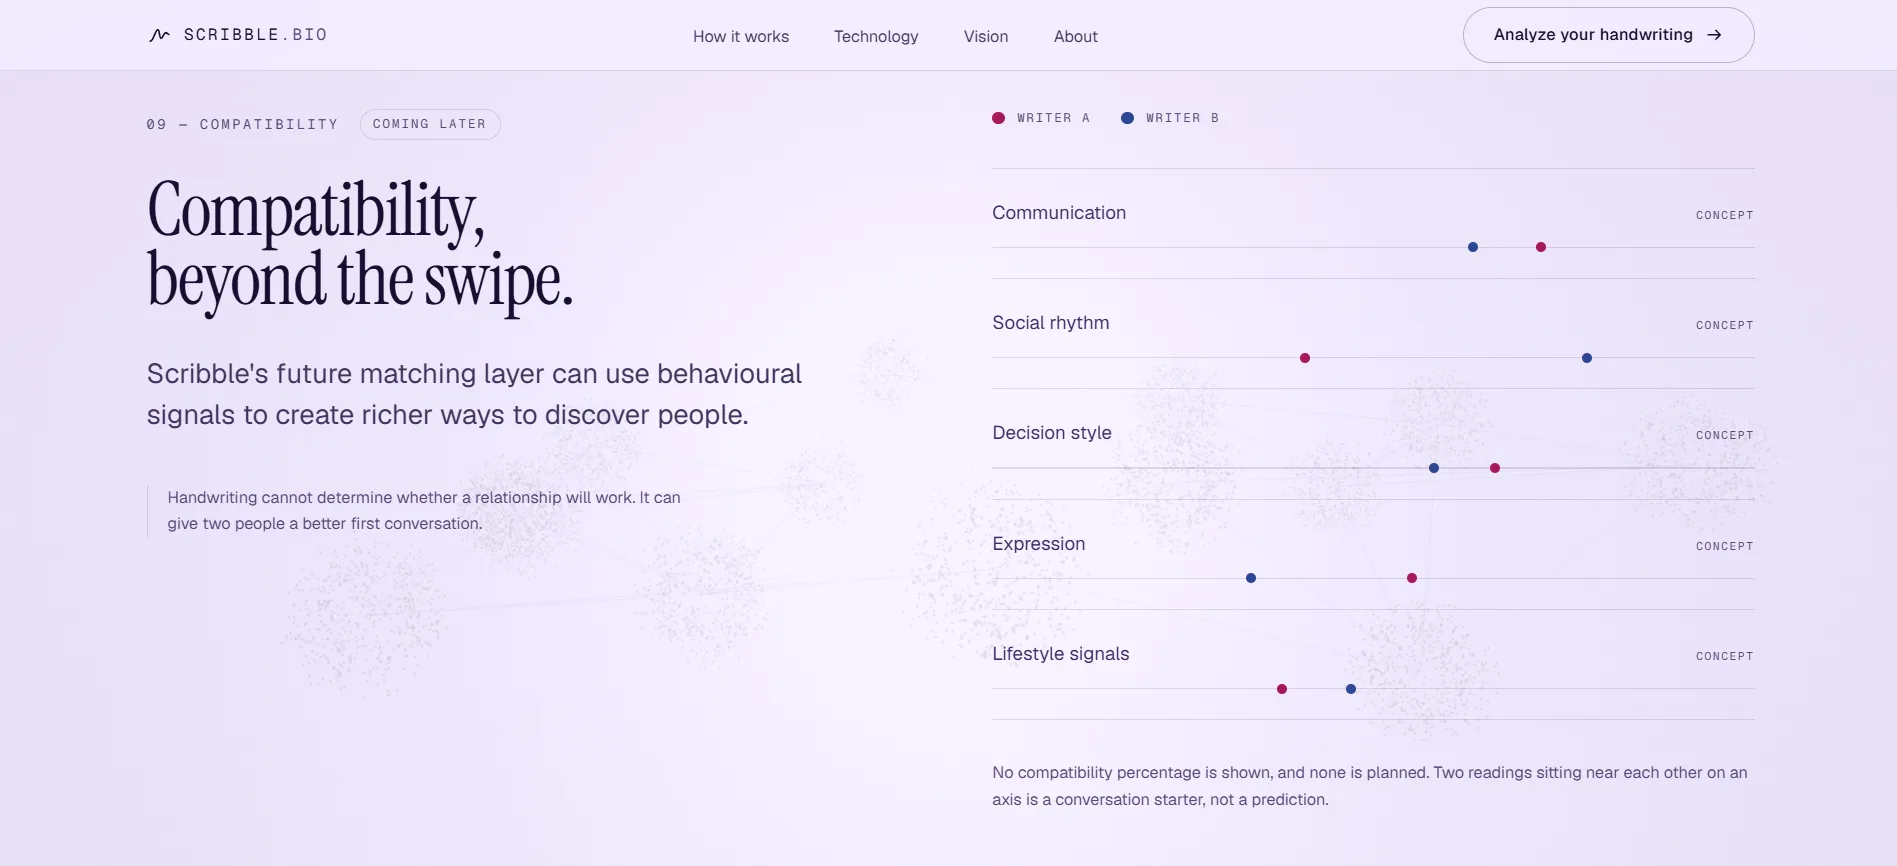Screen dimensions: 1897x866
Task: Click the CONCEPT tag beside Communication
Action: [1725, 215]
